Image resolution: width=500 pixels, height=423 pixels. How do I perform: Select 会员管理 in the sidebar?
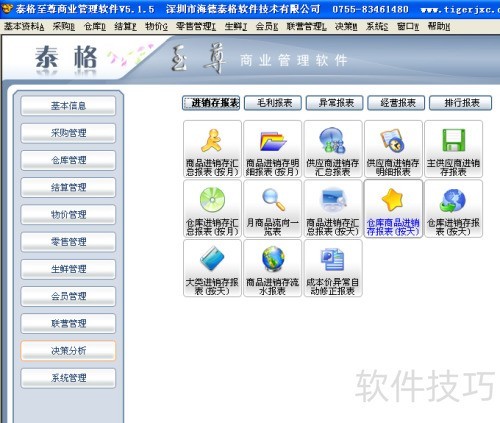point(68,296)
